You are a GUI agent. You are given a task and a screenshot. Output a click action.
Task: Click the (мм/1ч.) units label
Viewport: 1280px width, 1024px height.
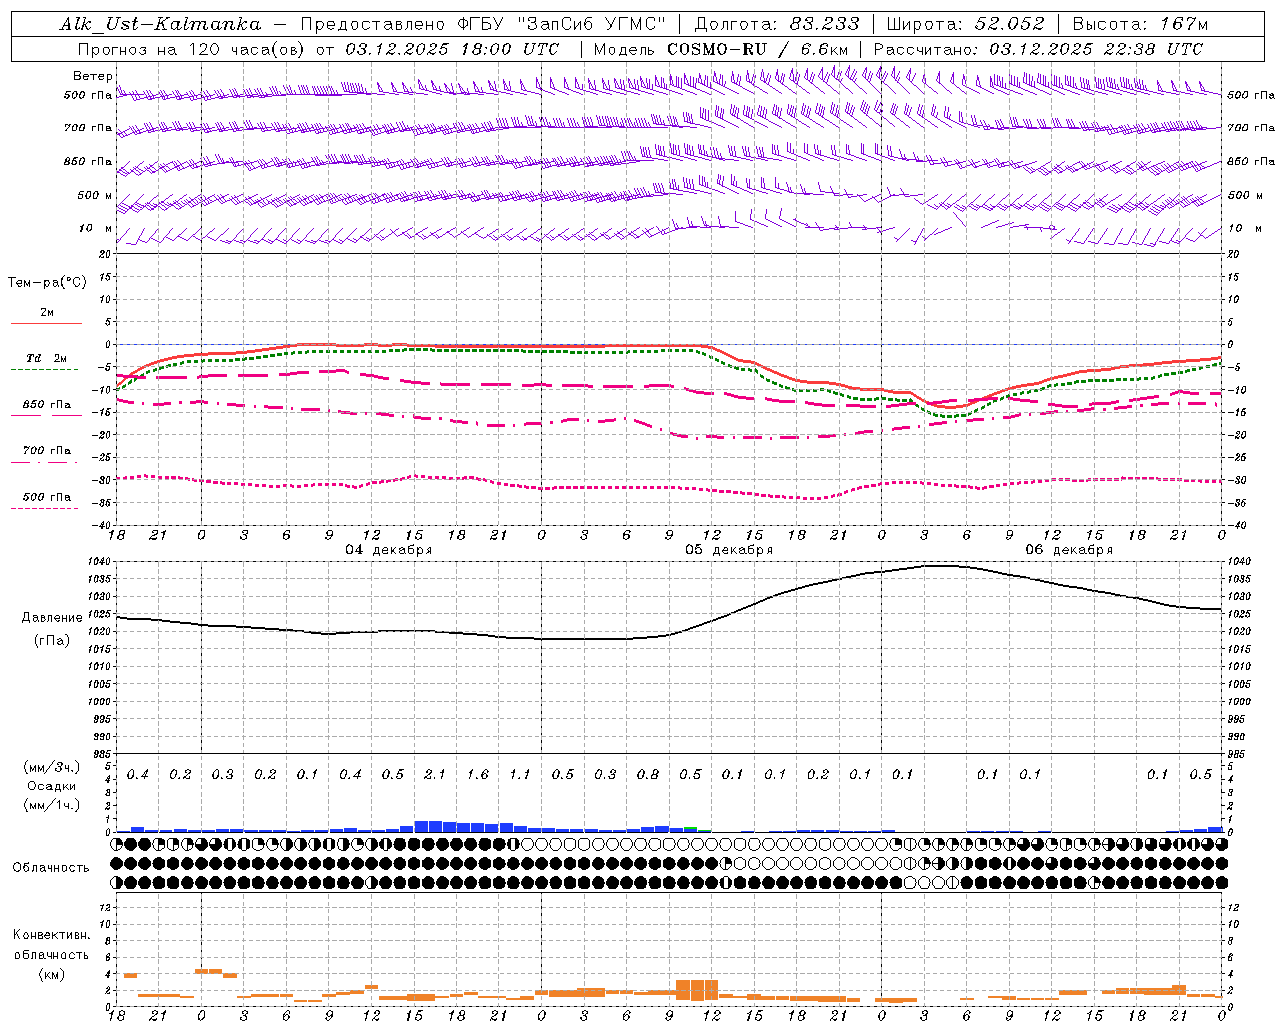pos(51,805)
